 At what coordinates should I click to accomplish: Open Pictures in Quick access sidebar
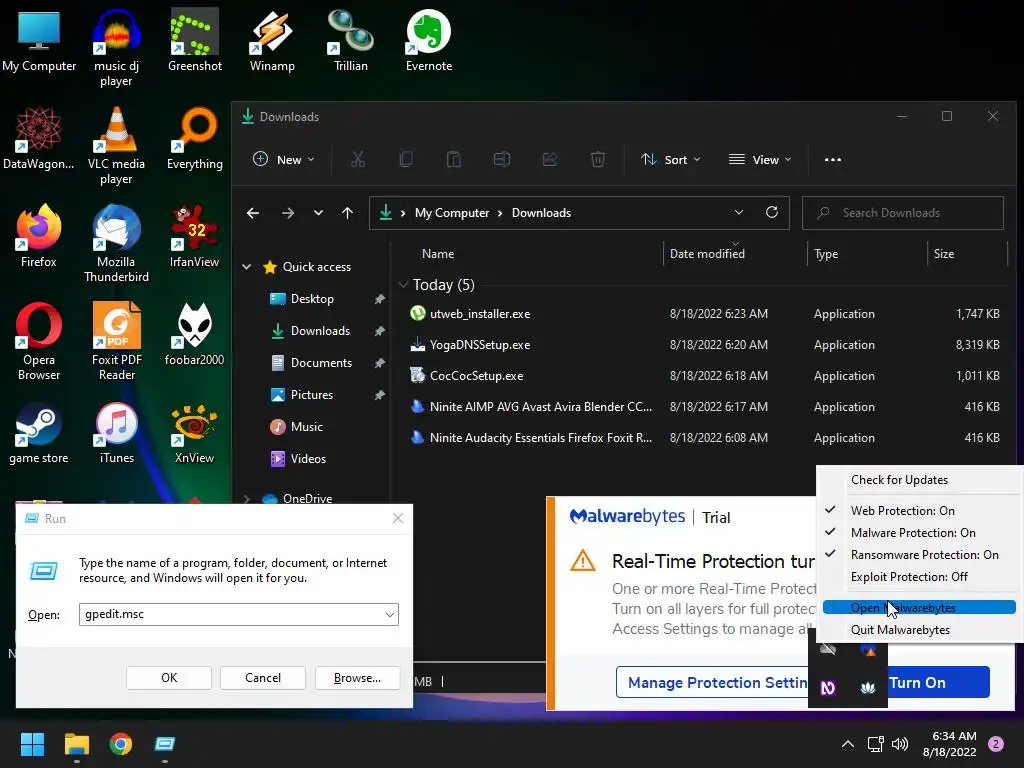[x=312, y=395]
